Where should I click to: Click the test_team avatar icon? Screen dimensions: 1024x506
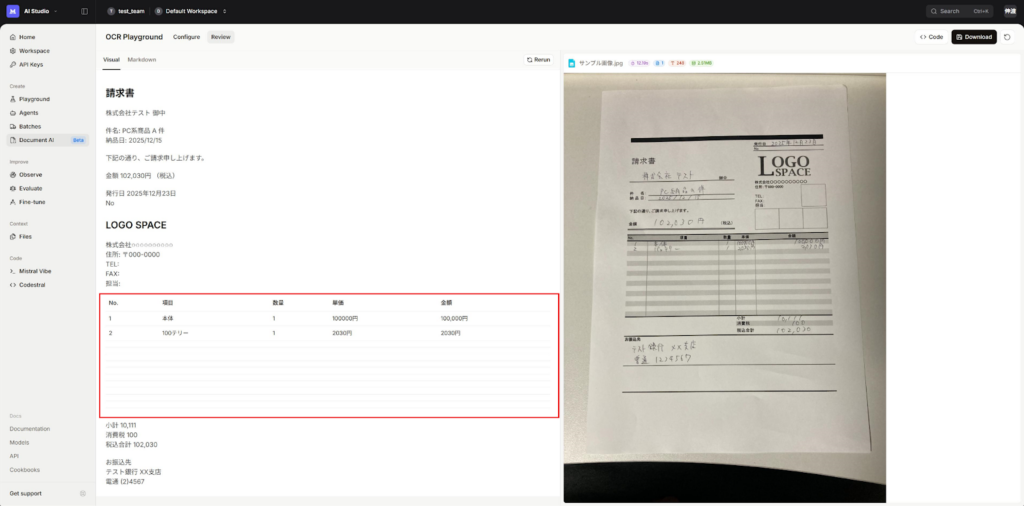(111, 11)
